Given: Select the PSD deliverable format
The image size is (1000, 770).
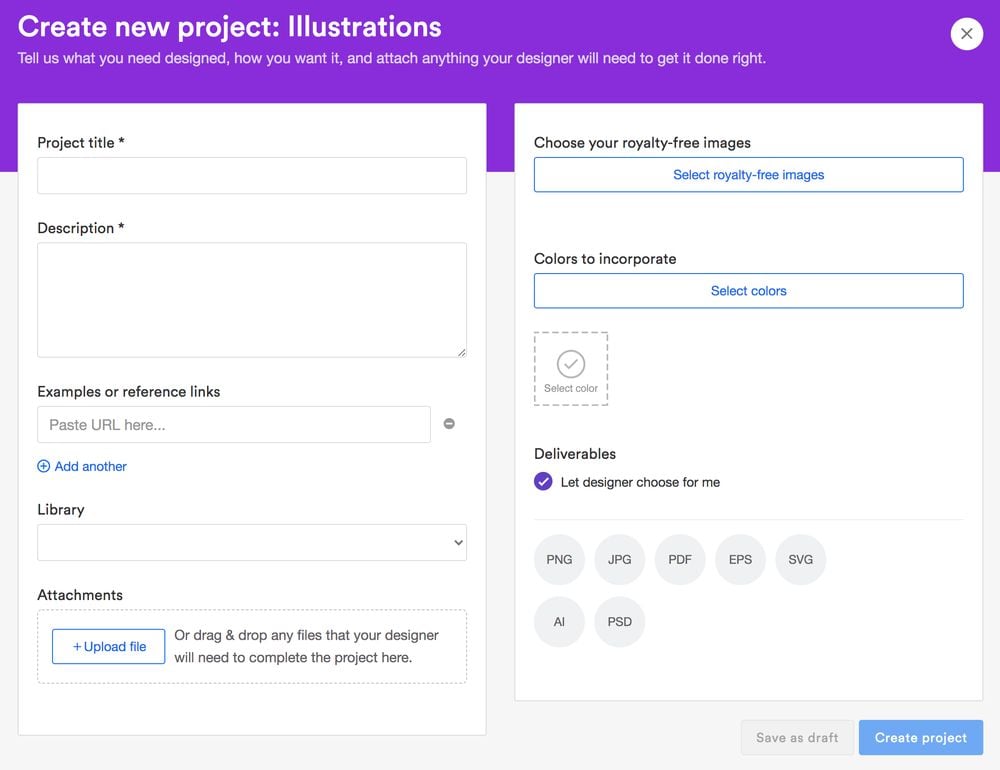Looking at the screenshot, I should (x=619, y=622).
